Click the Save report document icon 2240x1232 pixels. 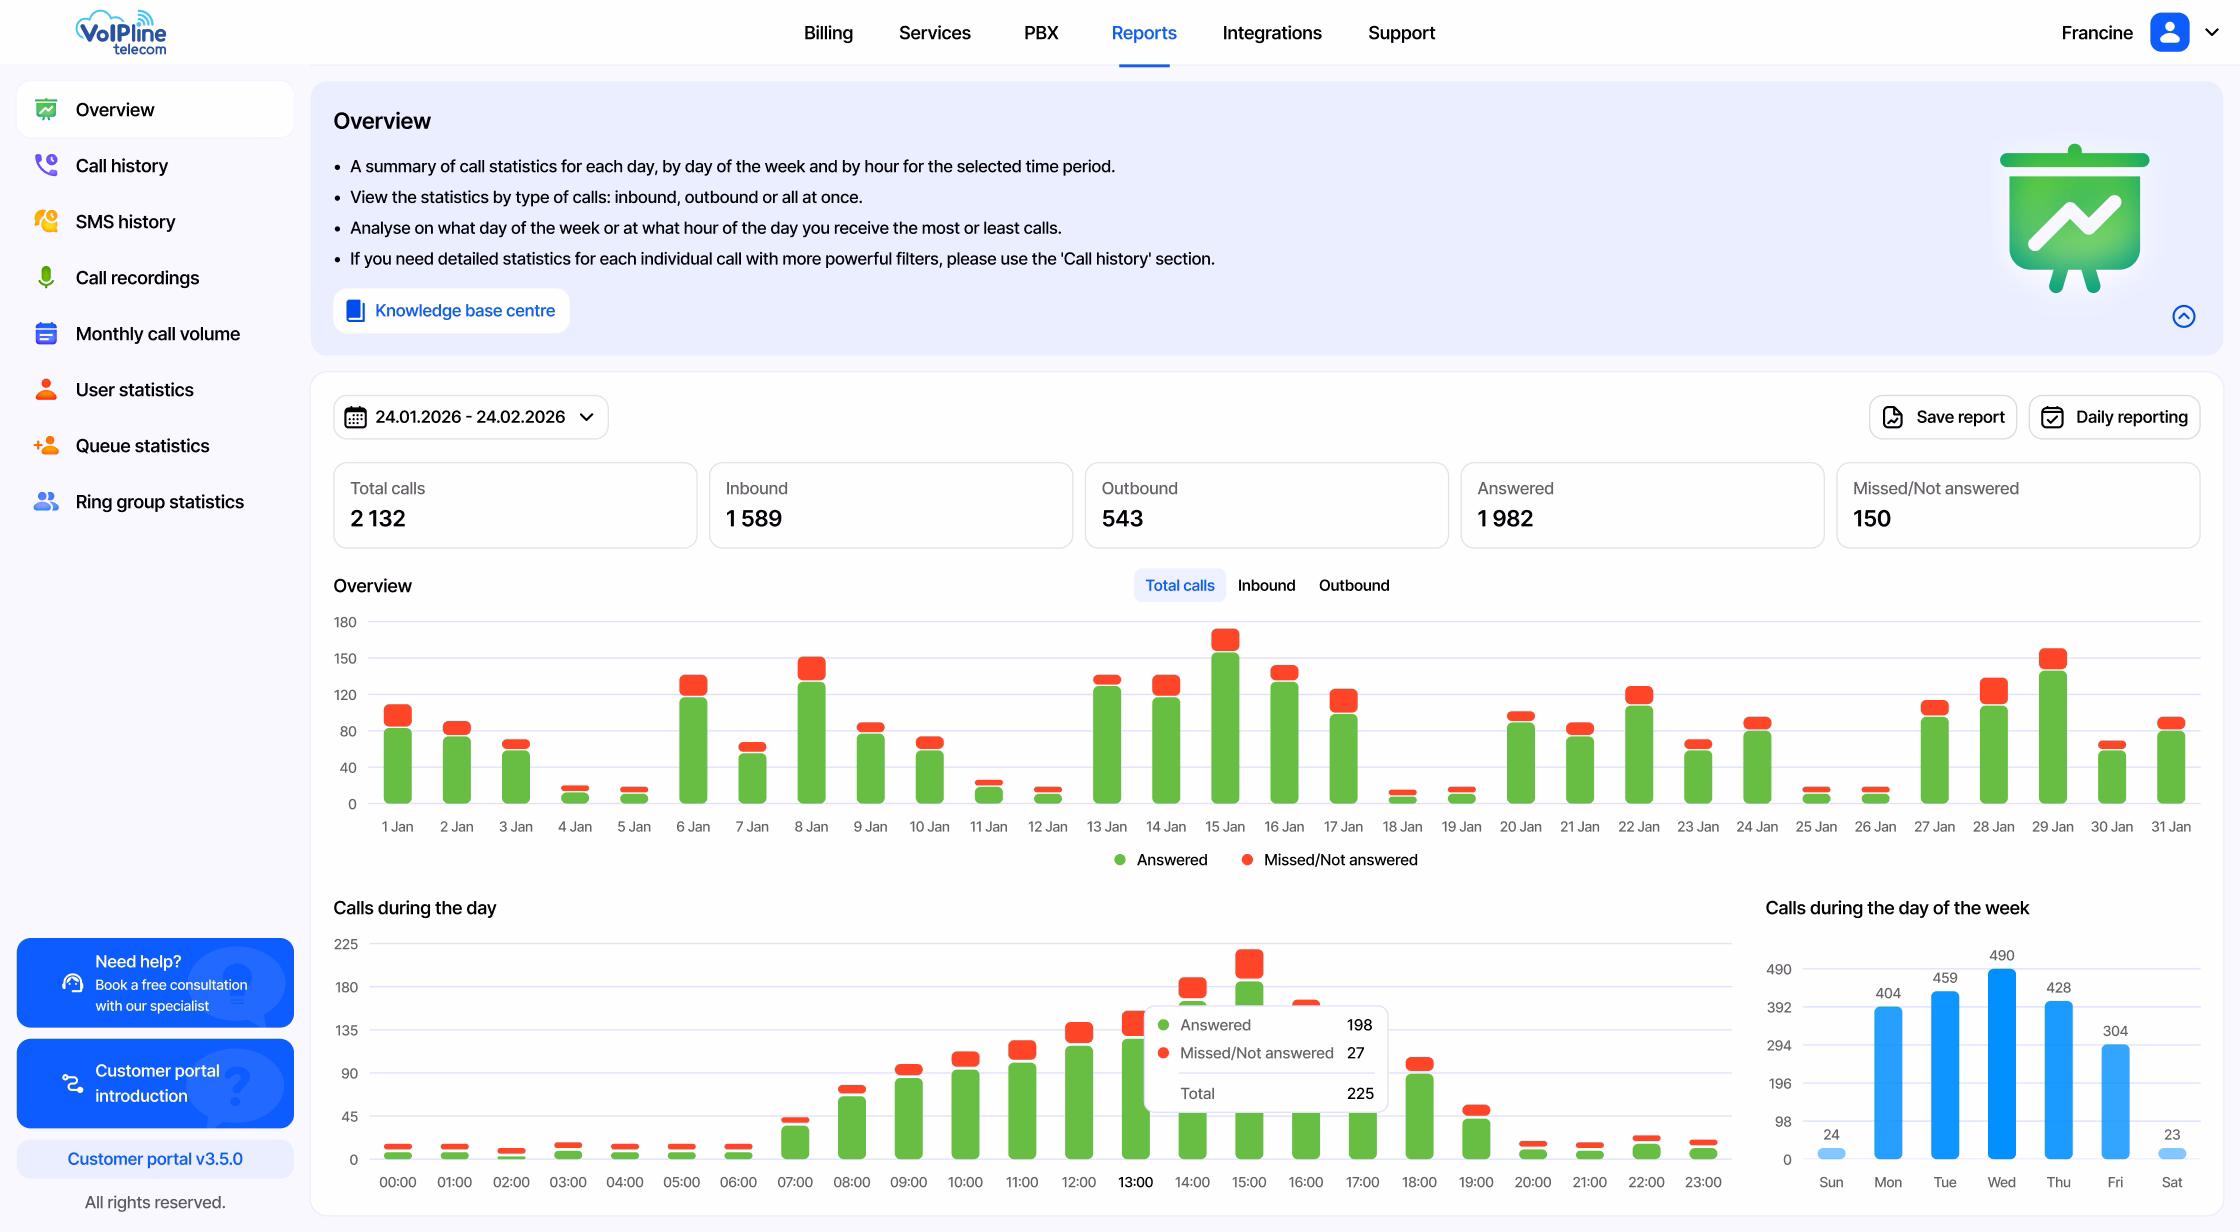click(1892, 417)
